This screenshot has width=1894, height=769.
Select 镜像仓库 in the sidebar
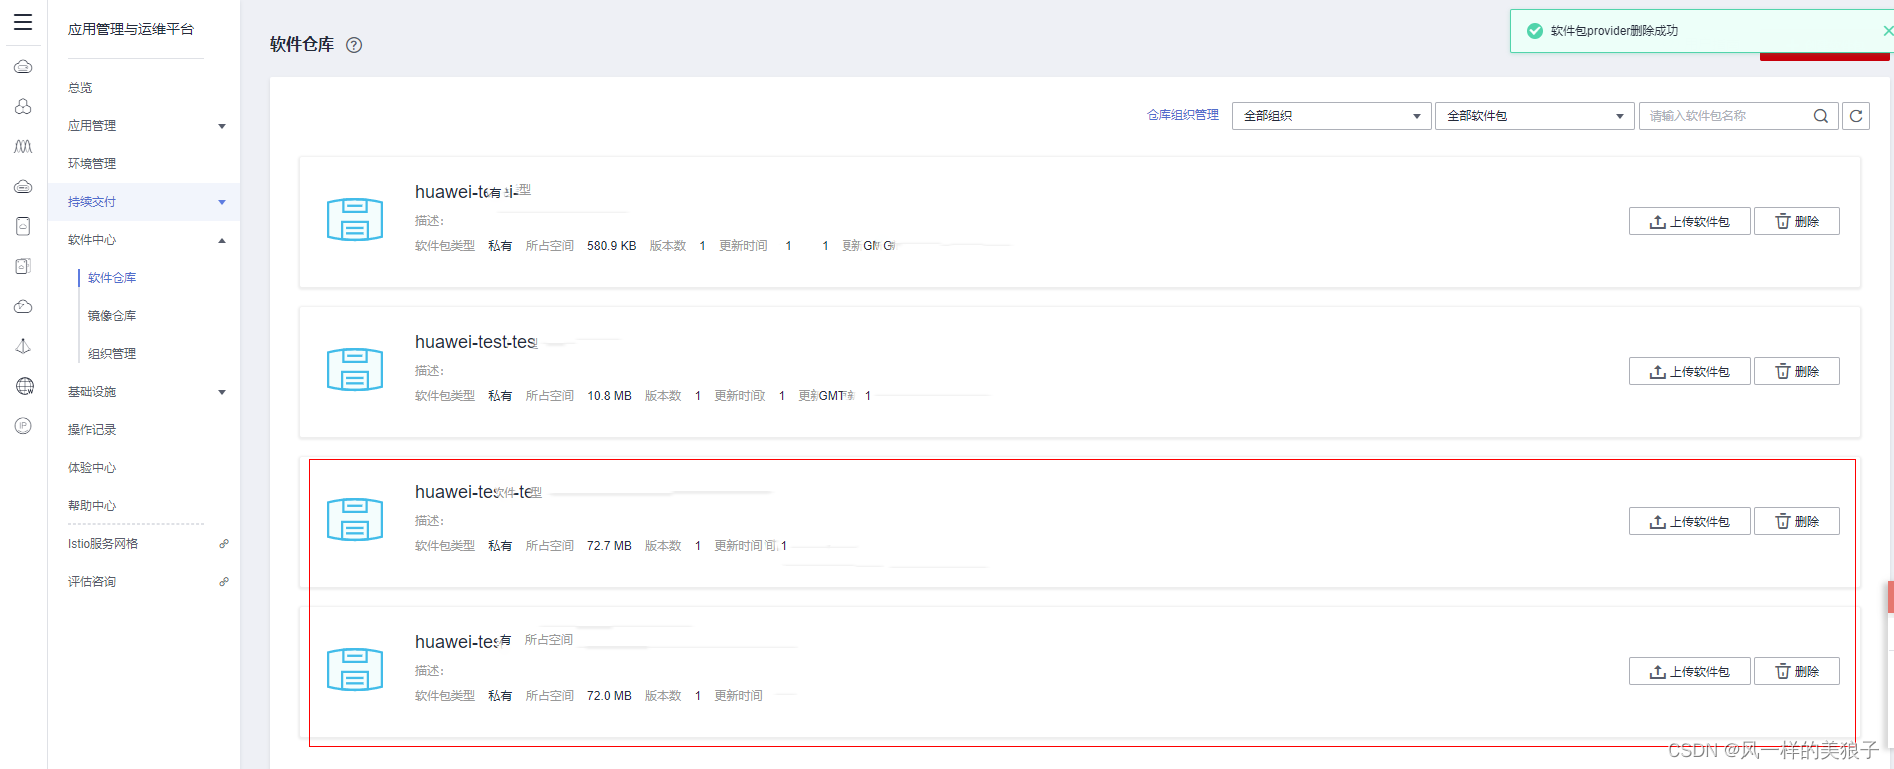click(112, 316)
